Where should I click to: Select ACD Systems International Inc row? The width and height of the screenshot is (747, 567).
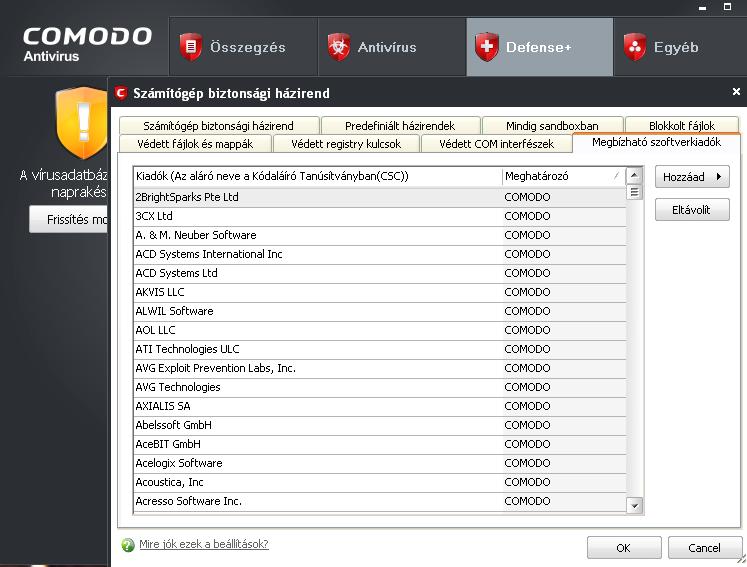[x=380, y=254]
